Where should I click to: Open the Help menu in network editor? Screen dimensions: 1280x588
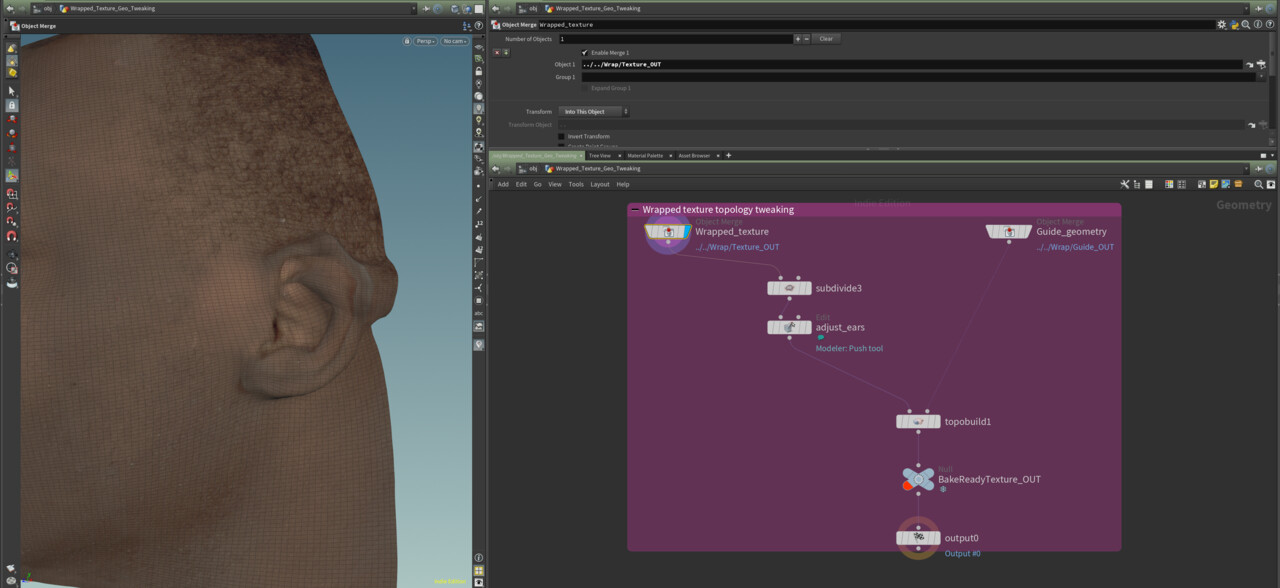[x=623, y=184]
